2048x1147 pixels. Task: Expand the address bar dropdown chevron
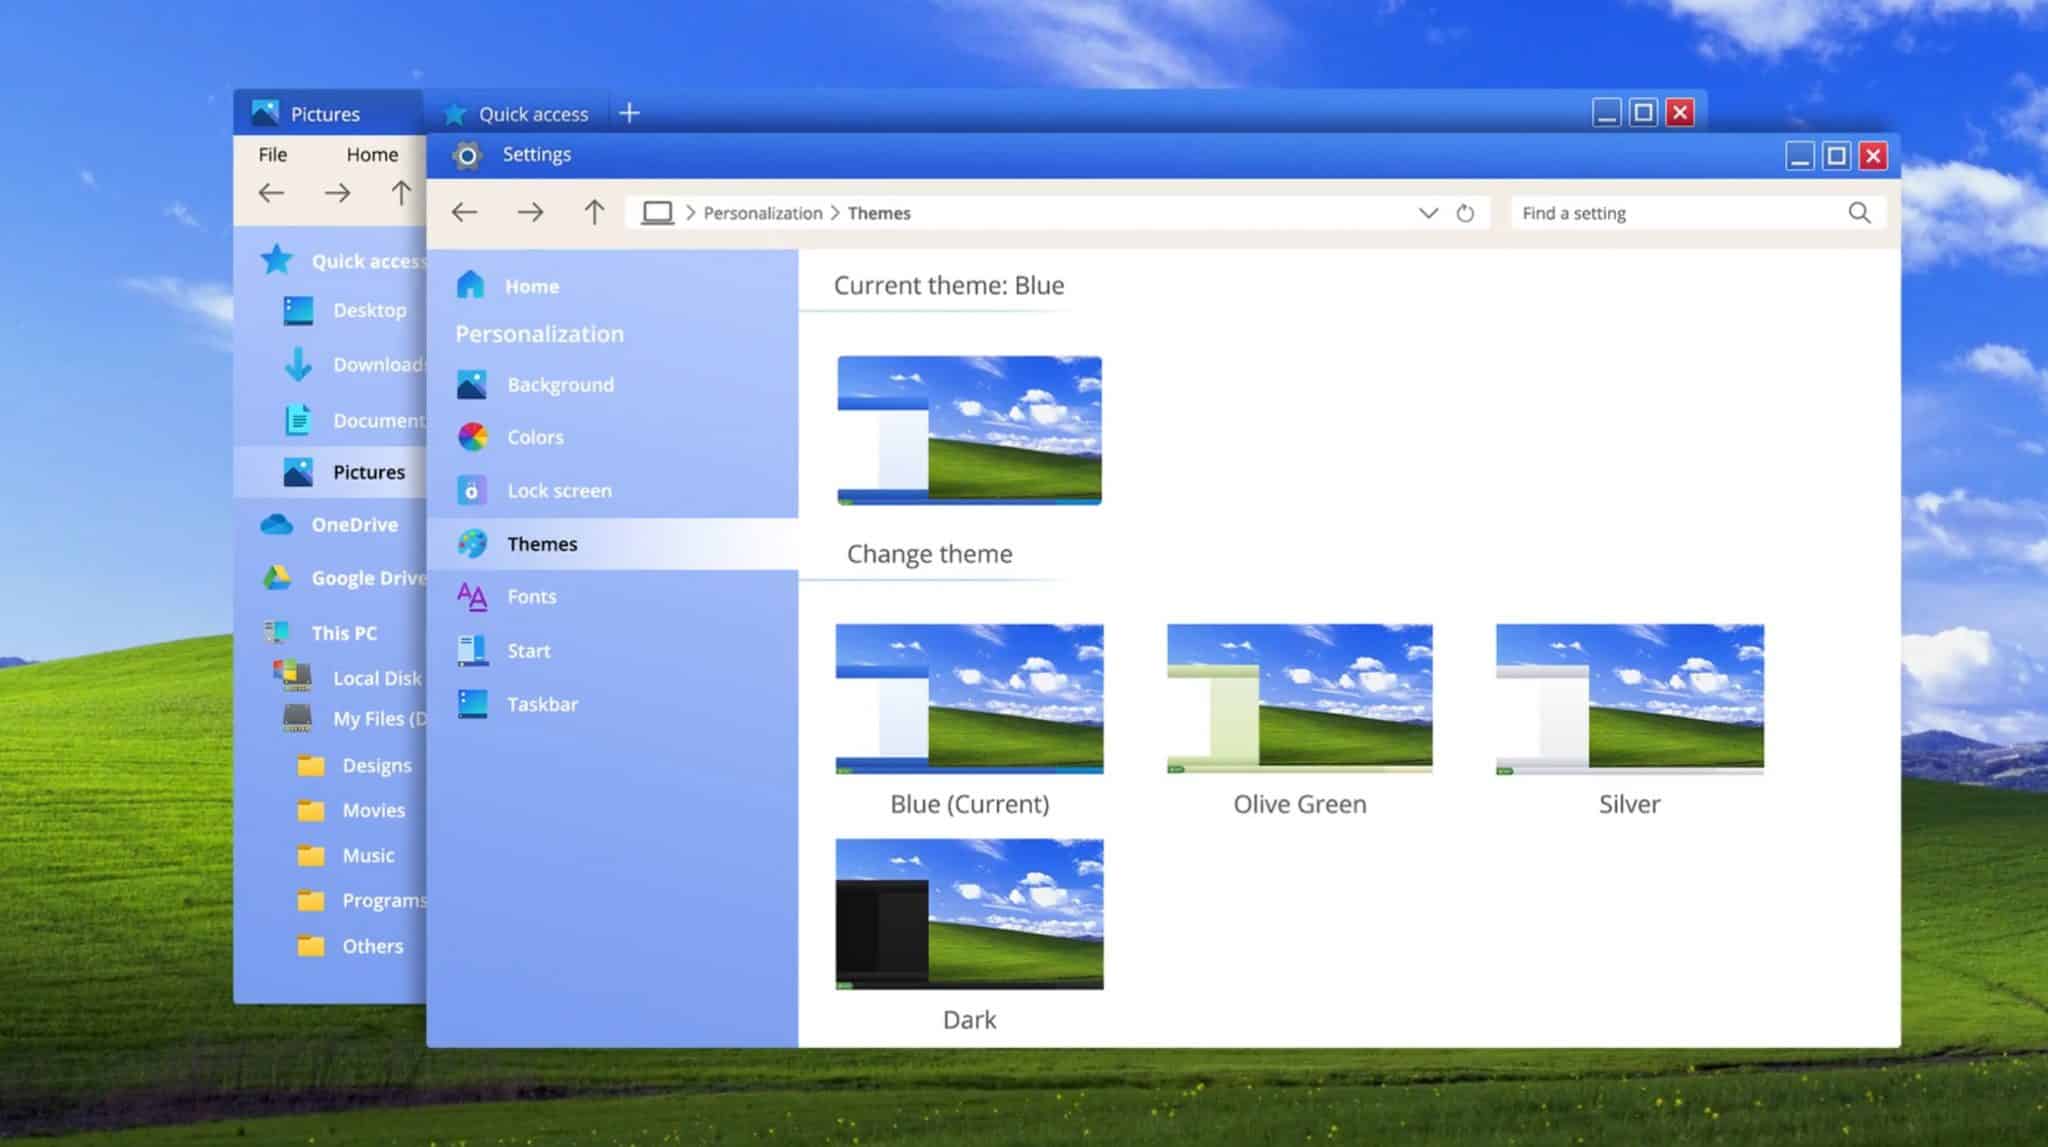tap(1427, 212)
